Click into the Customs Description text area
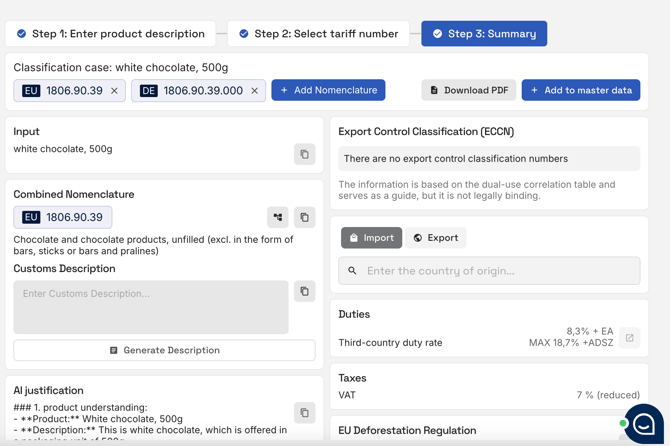This screenshot has width=670, height=446. pos(150,307)
